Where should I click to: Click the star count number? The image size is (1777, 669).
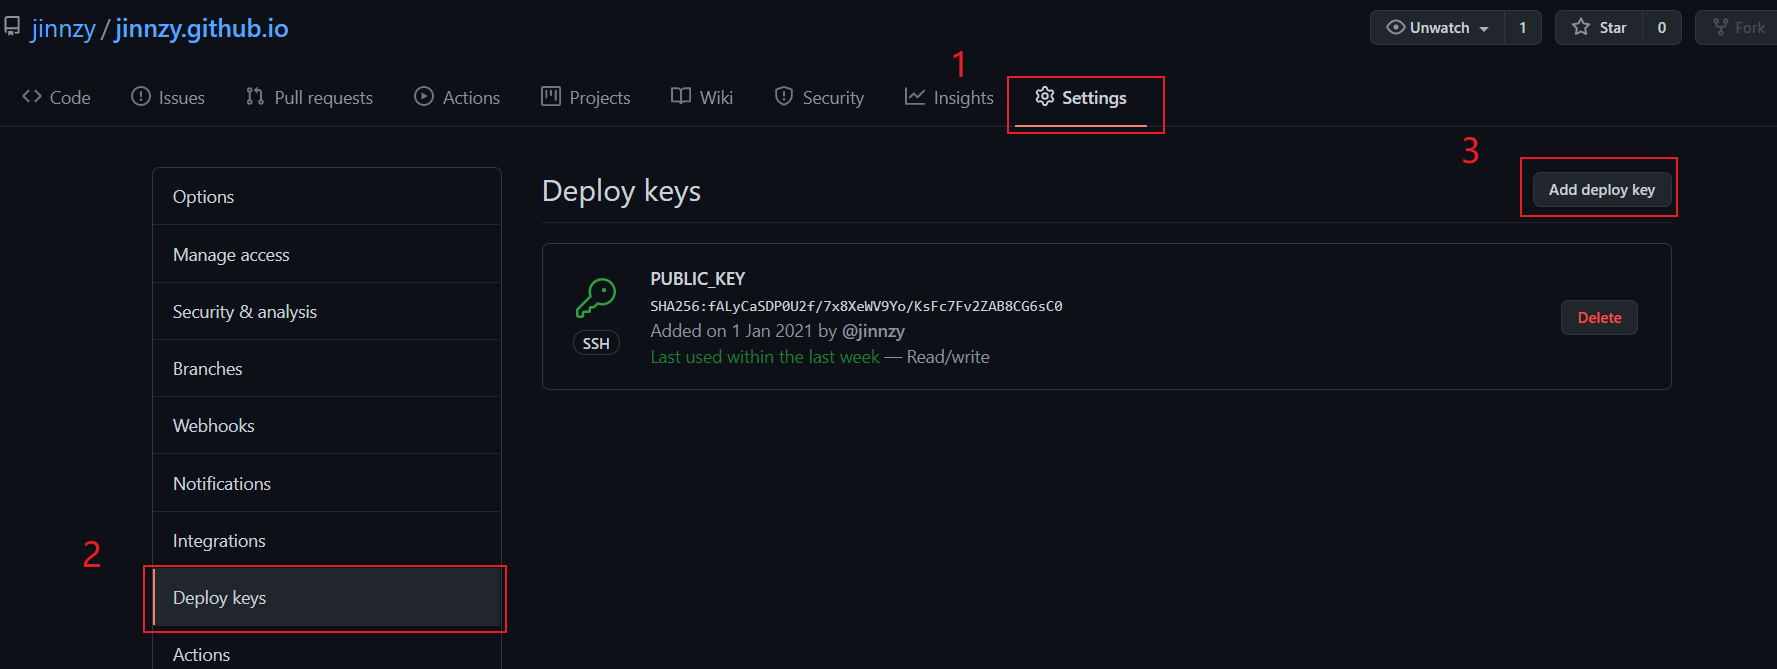[x=1661, y=28]
